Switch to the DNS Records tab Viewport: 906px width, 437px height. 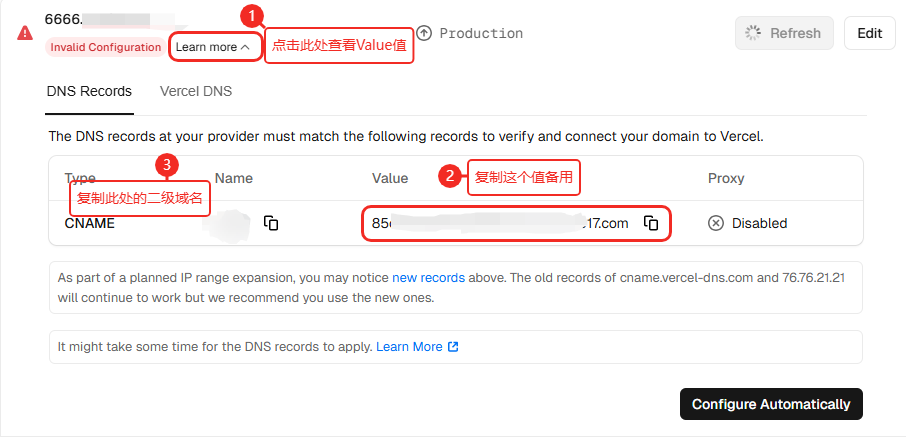point(89,91)
